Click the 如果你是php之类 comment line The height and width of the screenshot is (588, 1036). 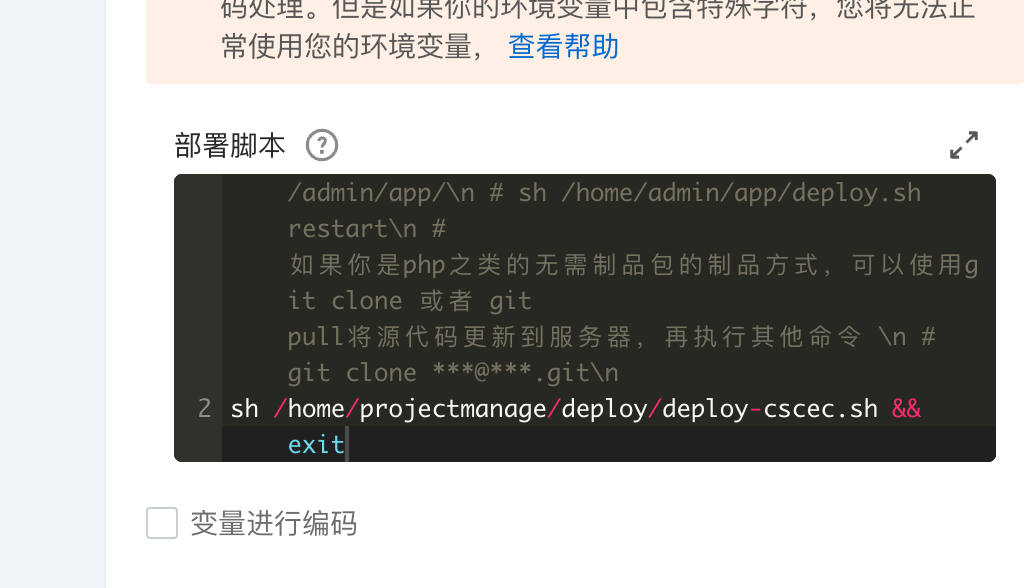(x=634, y=265)
